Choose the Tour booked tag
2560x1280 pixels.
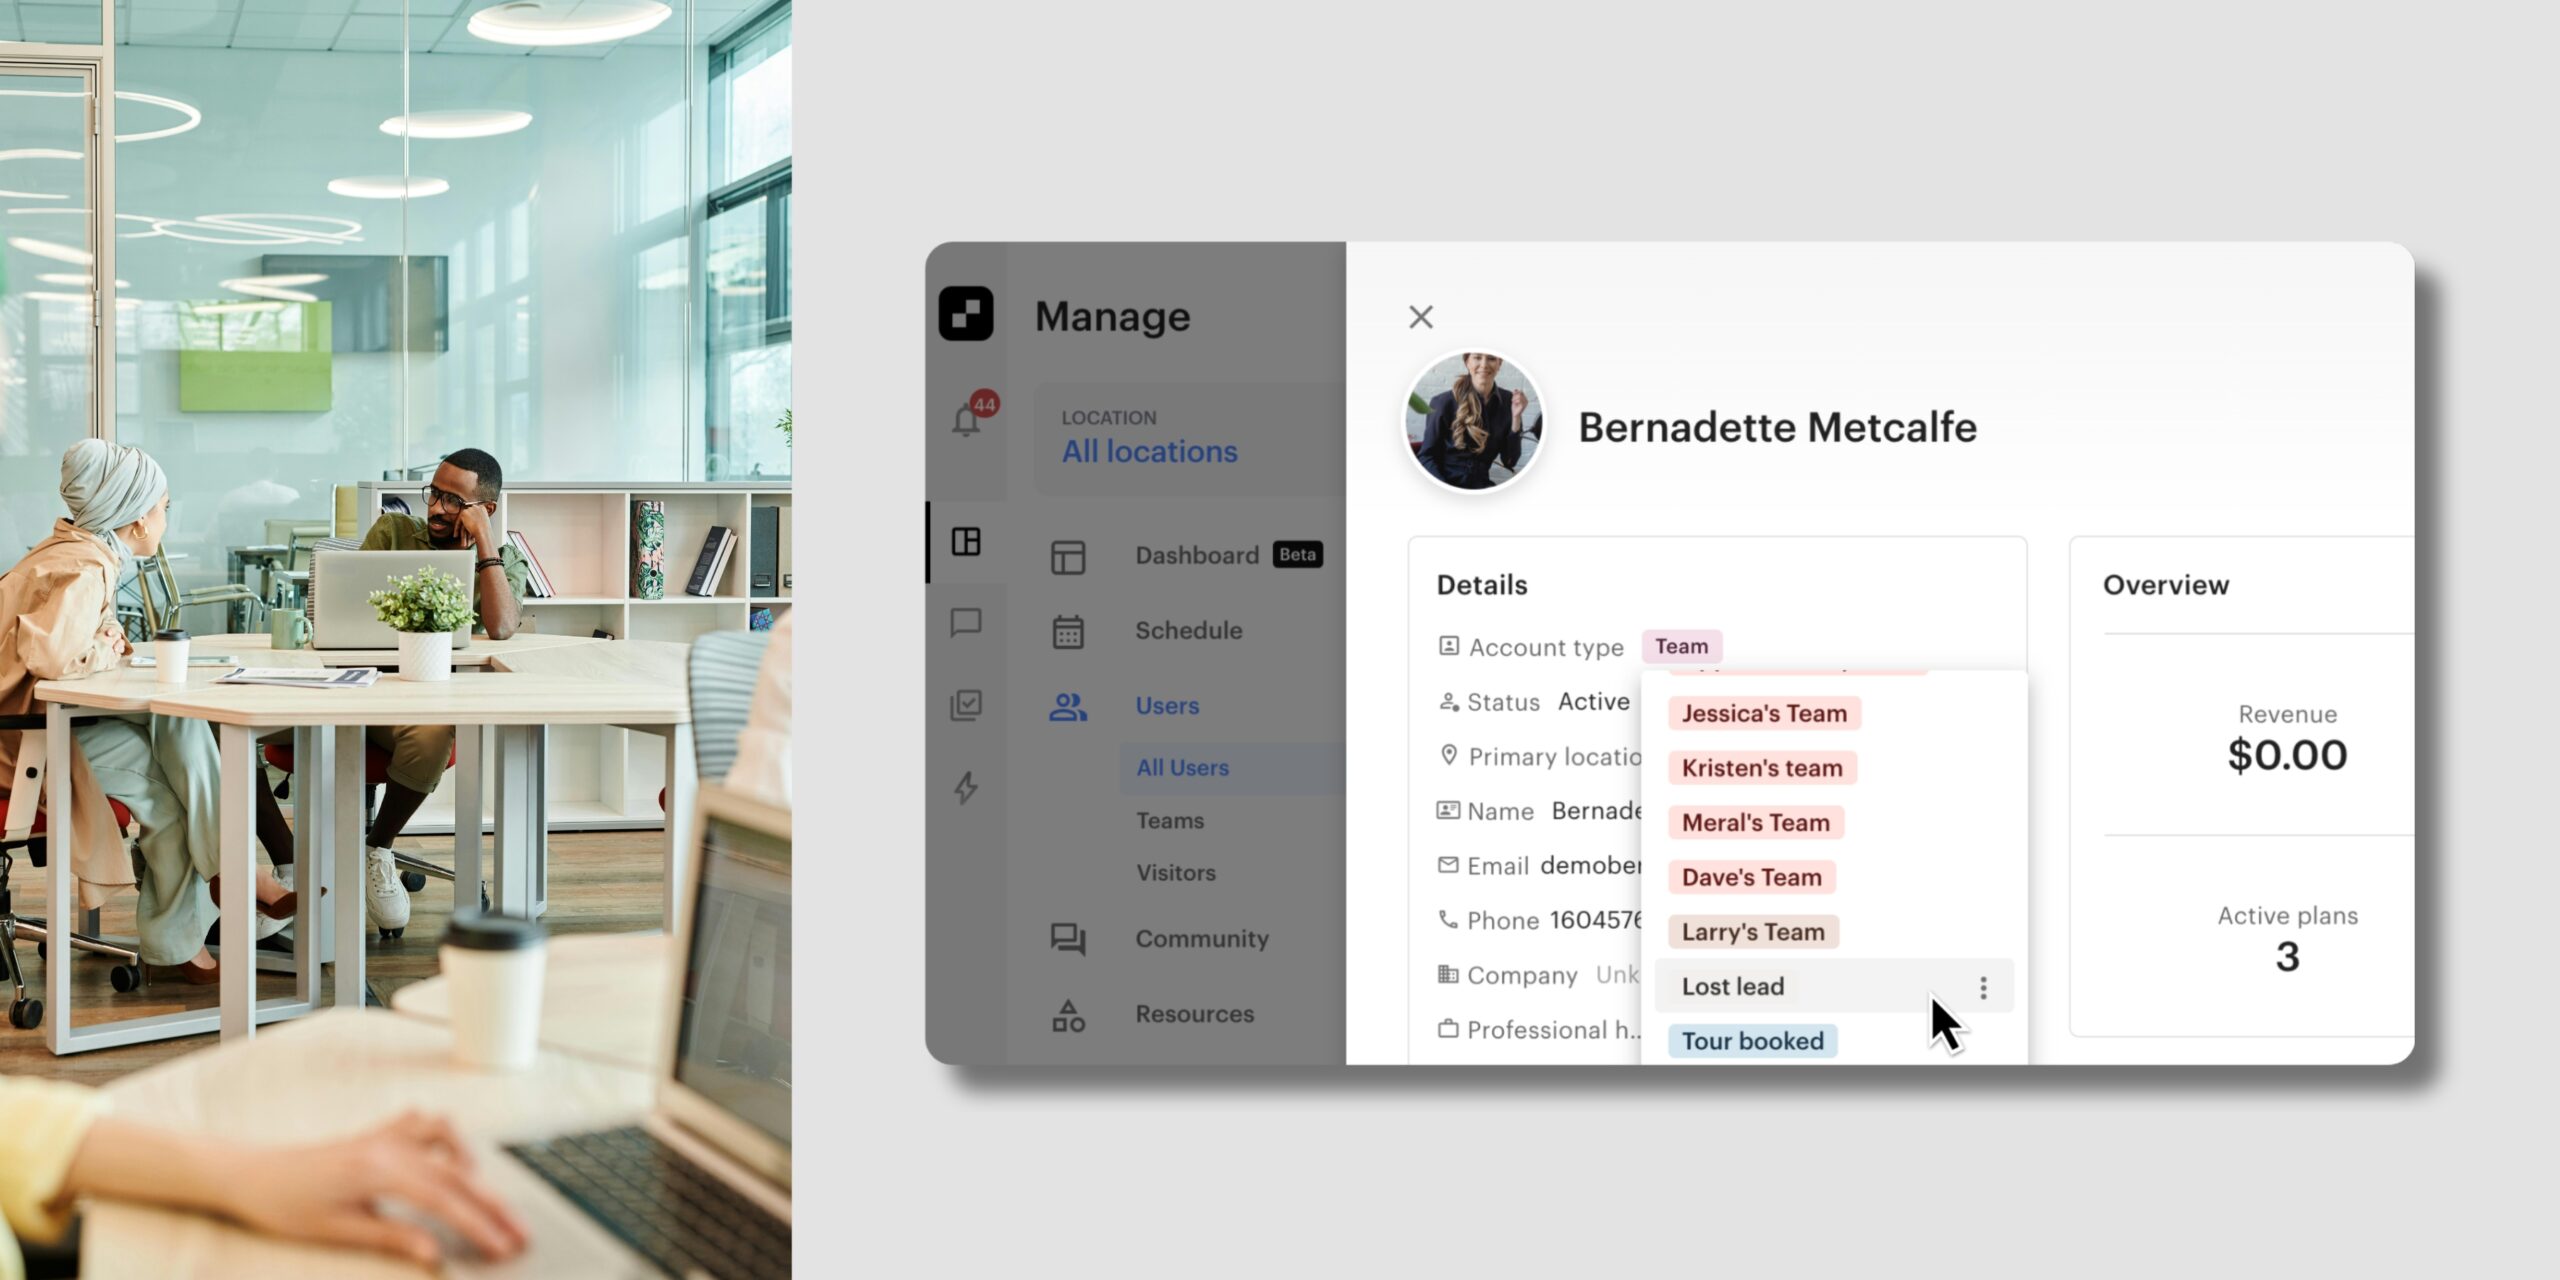click(1752, 1042)
